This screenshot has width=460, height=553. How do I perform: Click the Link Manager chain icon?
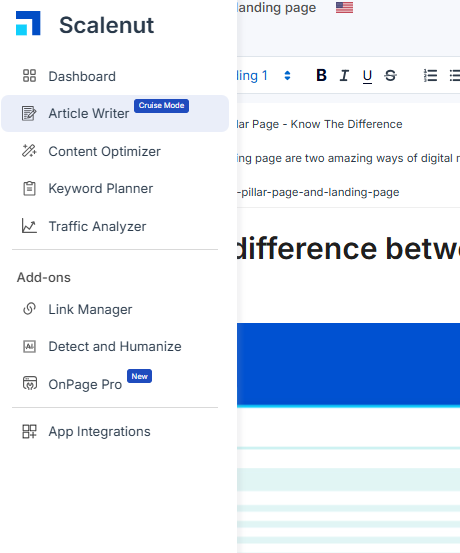pos(29,309)
